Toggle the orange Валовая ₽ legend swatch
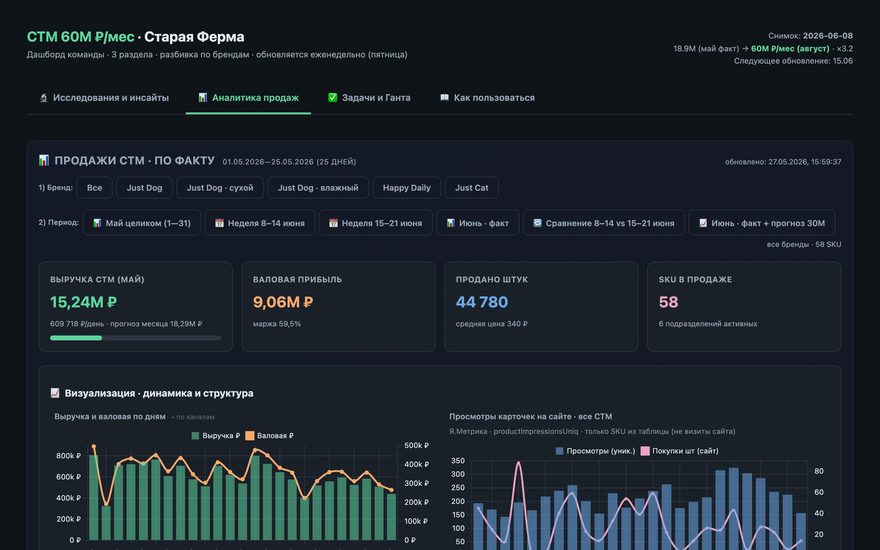The image size is (880, 550). [x=250, y=436]
